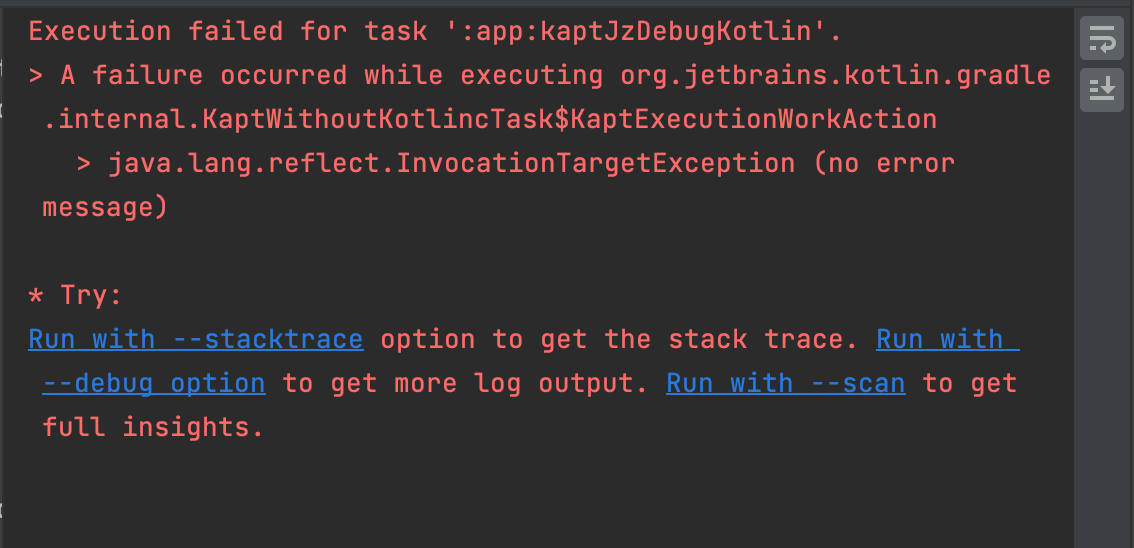This screenshot has width=1134, height=548.
Task: Click the option to get the stack trace text
Action: 619,339
